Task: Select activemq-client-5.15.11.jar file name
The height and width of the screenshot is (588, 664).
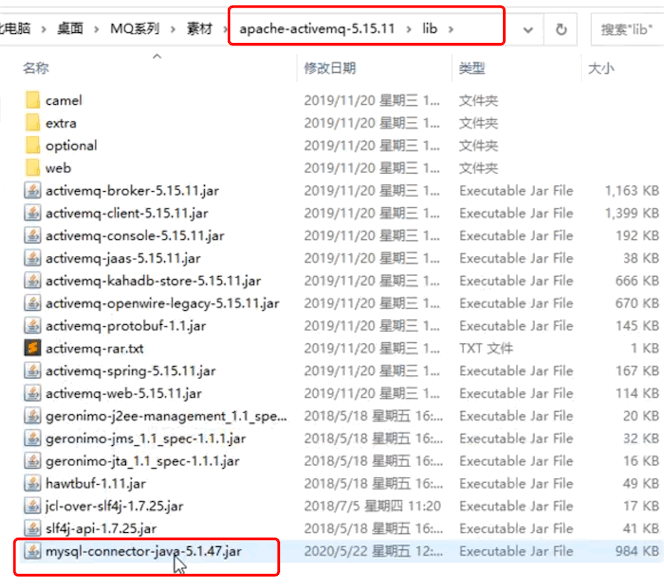Action: pyautogui.click(x=127, y=213)
